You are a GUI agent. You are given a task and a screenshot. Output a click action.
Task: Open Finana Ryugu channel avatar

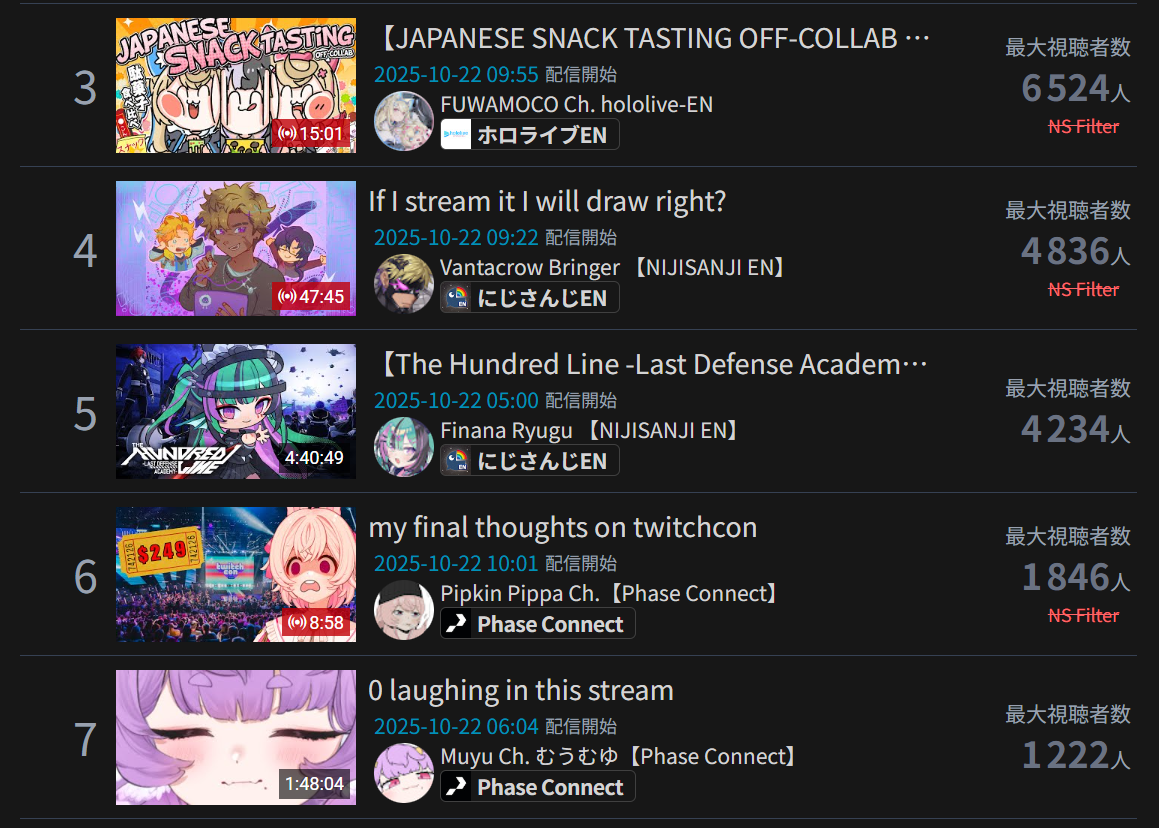click(404, 447)
